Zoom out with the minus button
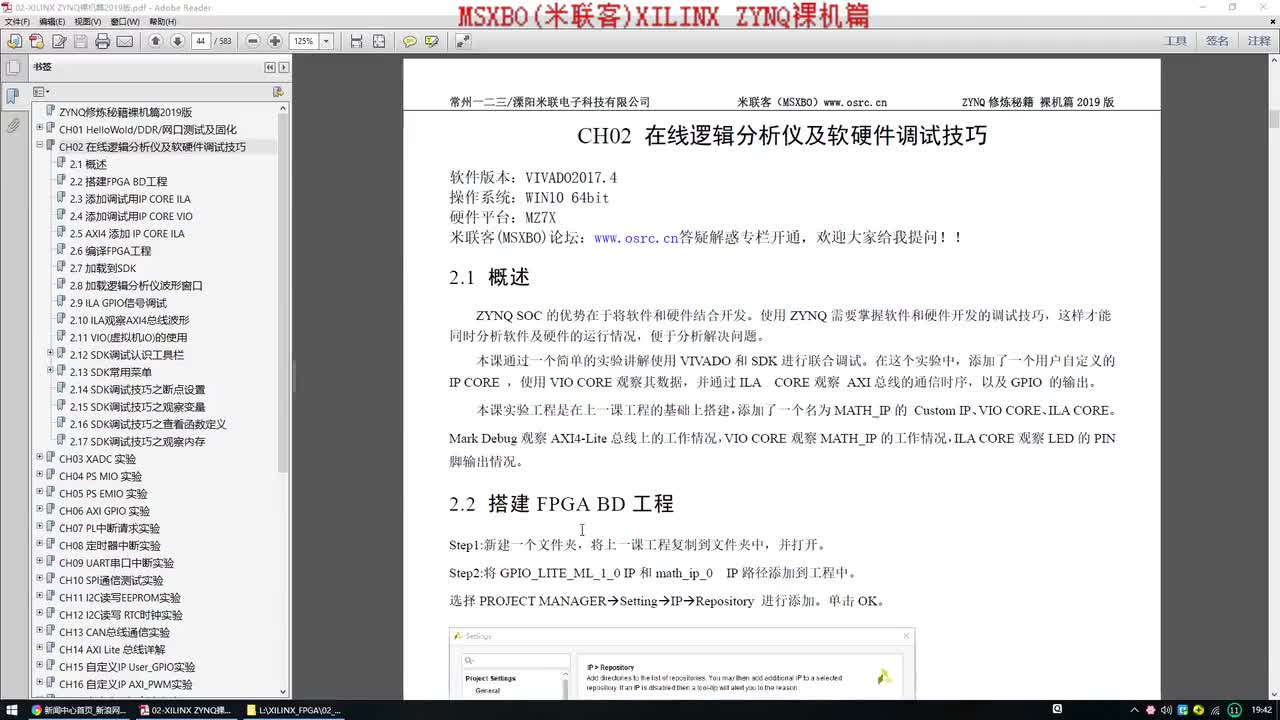This screenshot has height=720, width=1280. pos(253,41)
